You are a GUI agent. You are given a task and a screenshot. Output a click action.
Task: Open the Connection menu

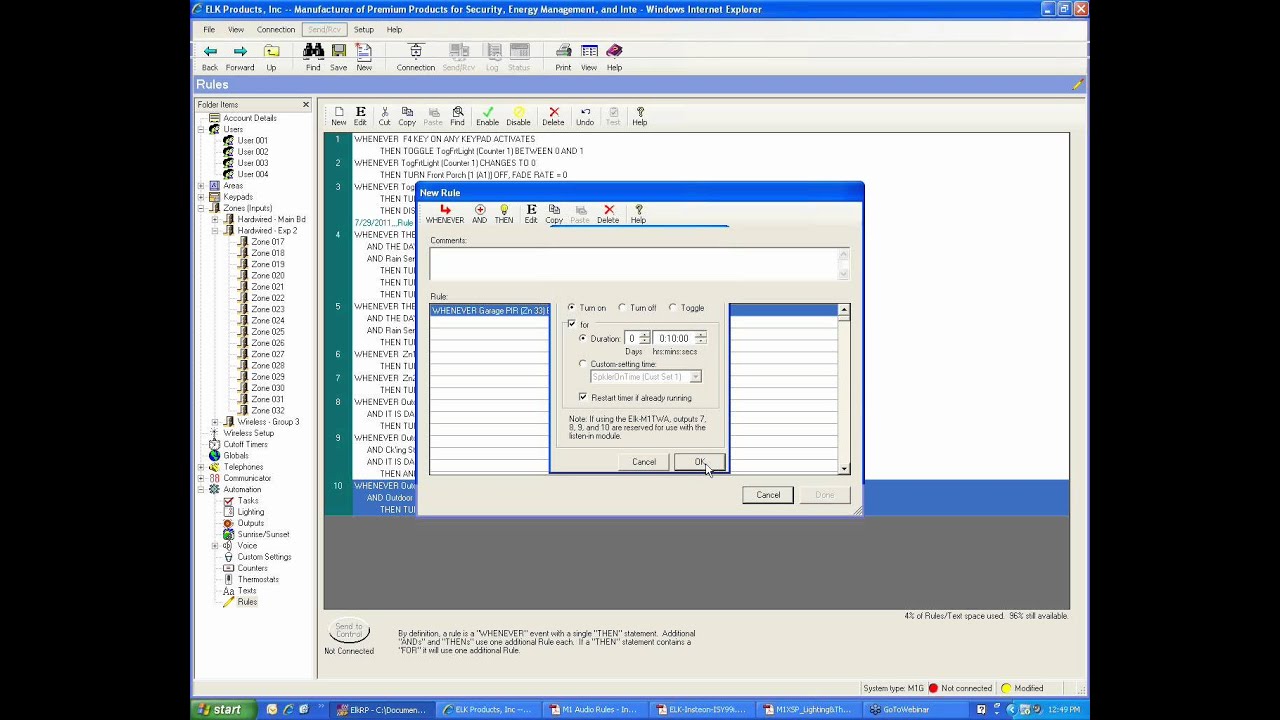[x=276, y=30]
